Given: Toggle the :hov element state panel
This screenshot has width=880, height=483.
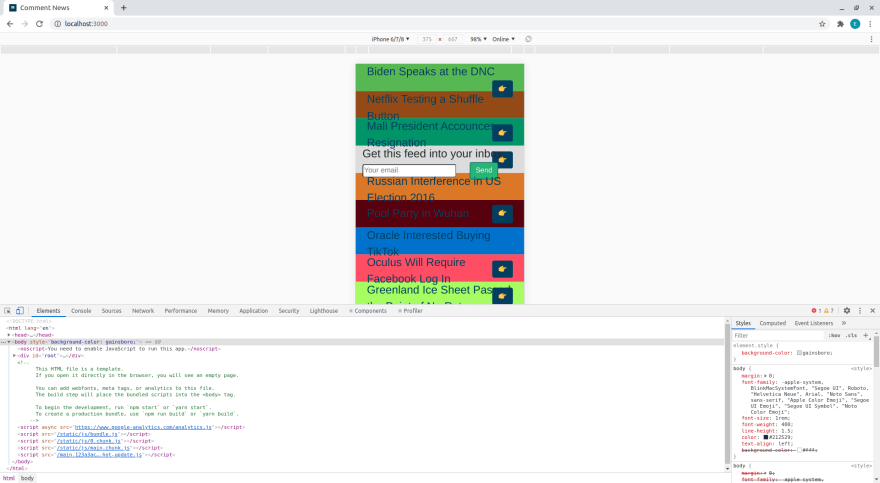Looking at the screenshot, I should [834, 335].
